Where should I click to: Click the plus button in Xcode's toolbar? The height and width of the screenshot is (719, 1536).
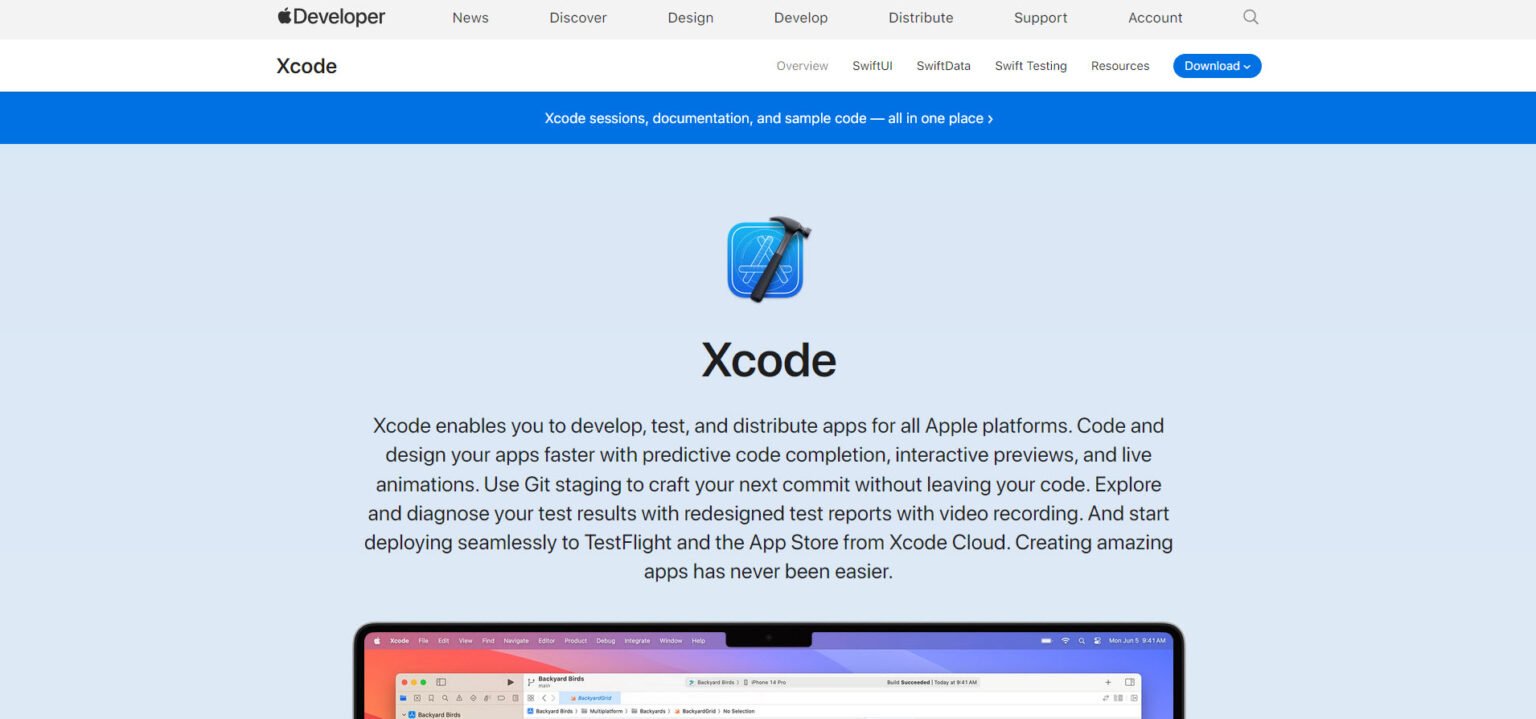click(x=1108, y=681)
